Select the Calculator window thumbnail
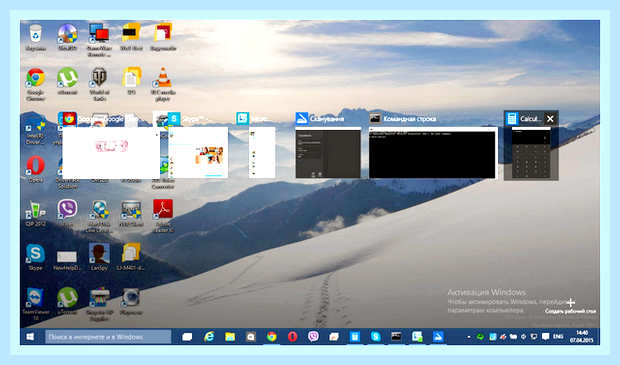The image size is (620, 365). [531, 153]
